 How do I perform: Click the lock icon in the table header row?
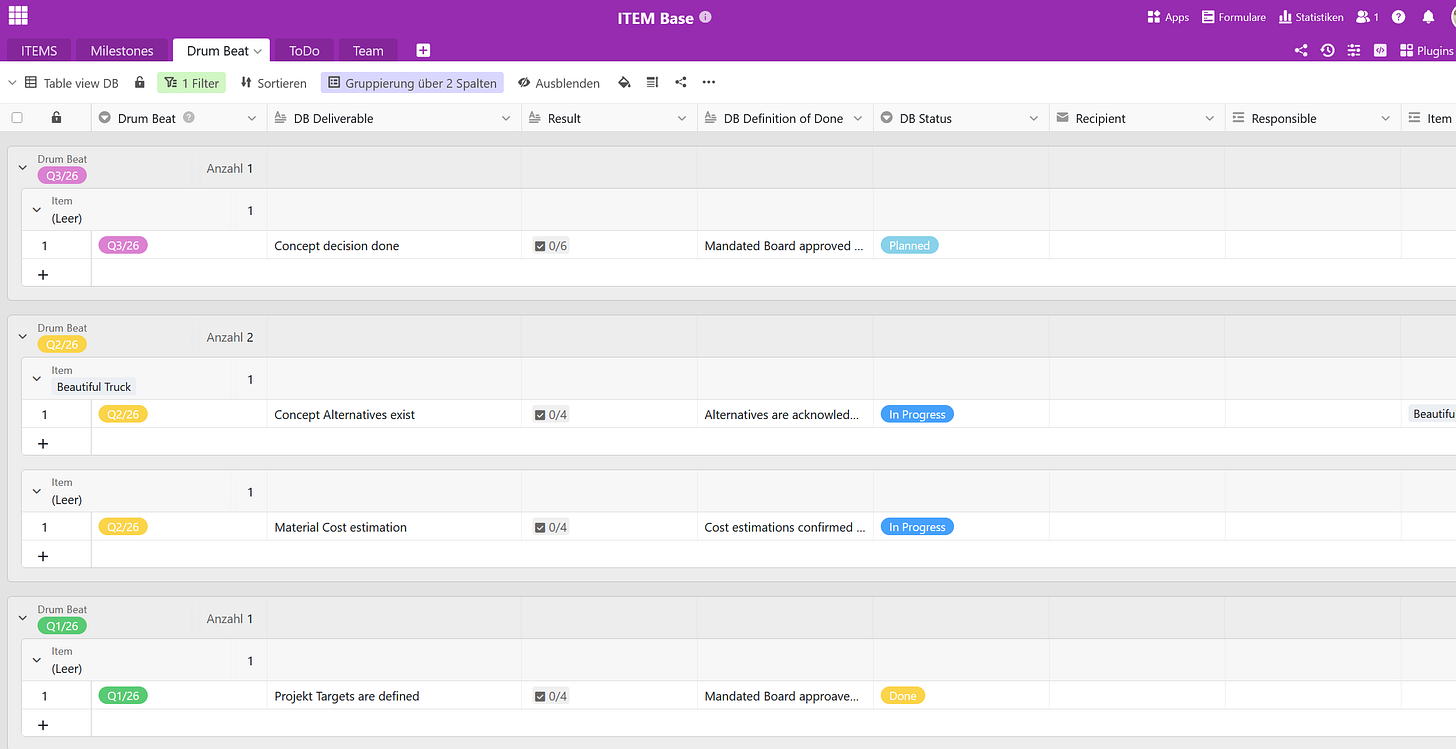56,118
